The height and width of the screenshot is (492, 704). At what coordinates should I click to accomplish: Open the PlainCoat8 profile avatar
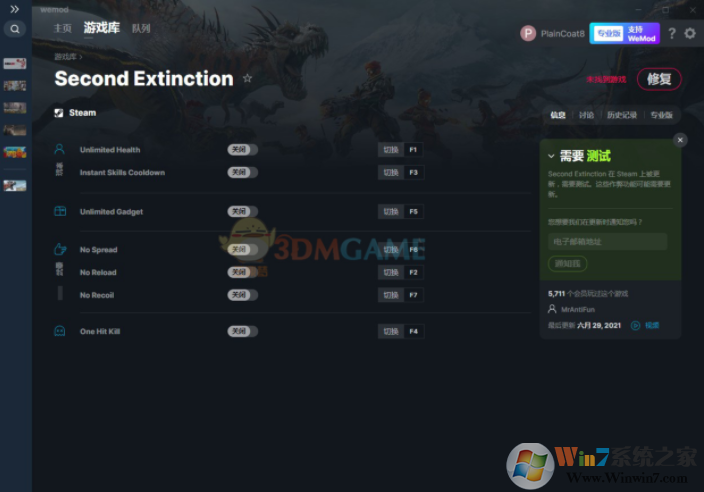click(x=528, y=33)
